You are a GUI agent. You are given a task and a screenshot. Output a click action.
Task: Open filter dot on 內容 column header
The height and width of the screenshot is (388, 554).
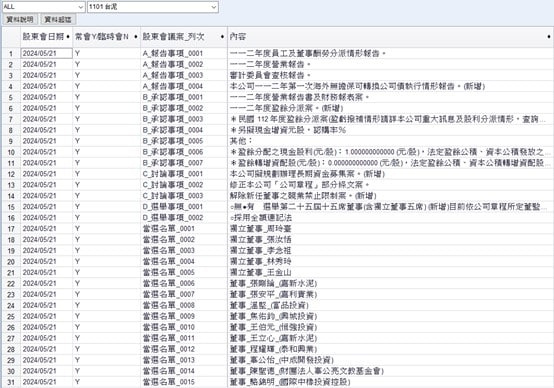(x=549, y=37)
